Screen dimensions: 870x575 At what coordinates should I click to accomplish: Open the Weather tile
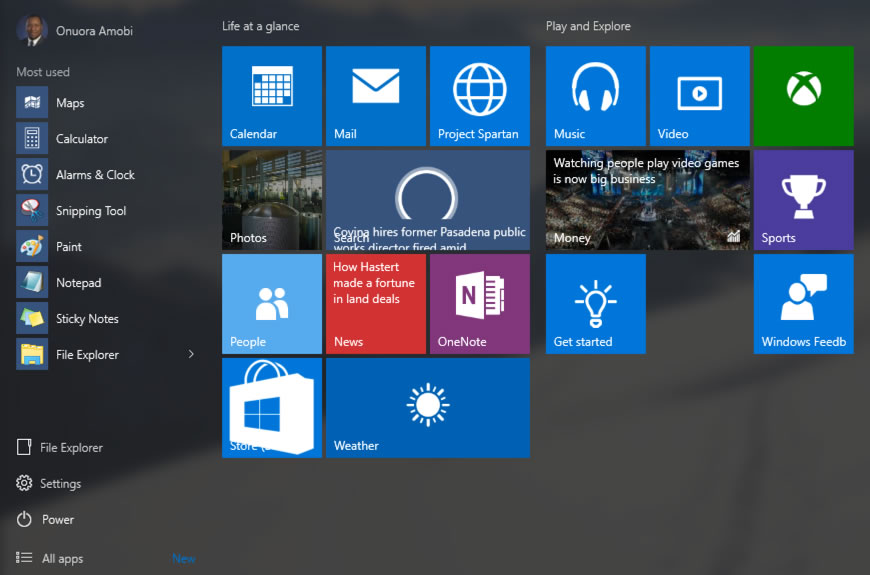click(428, 408)
